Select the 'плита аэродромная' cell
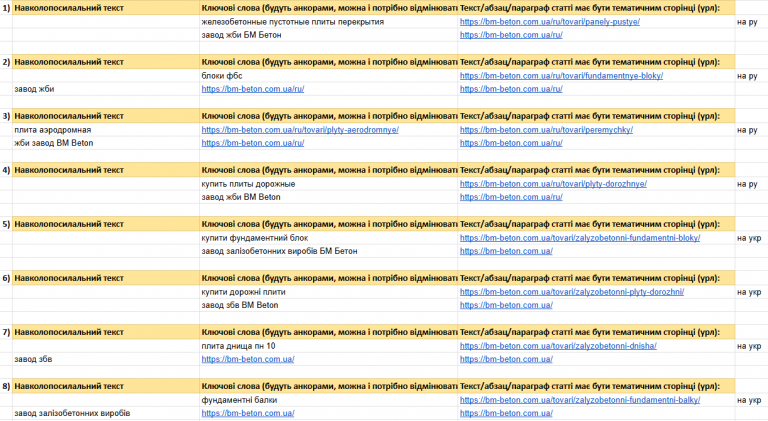768x421 pixels. coord(106,130)
